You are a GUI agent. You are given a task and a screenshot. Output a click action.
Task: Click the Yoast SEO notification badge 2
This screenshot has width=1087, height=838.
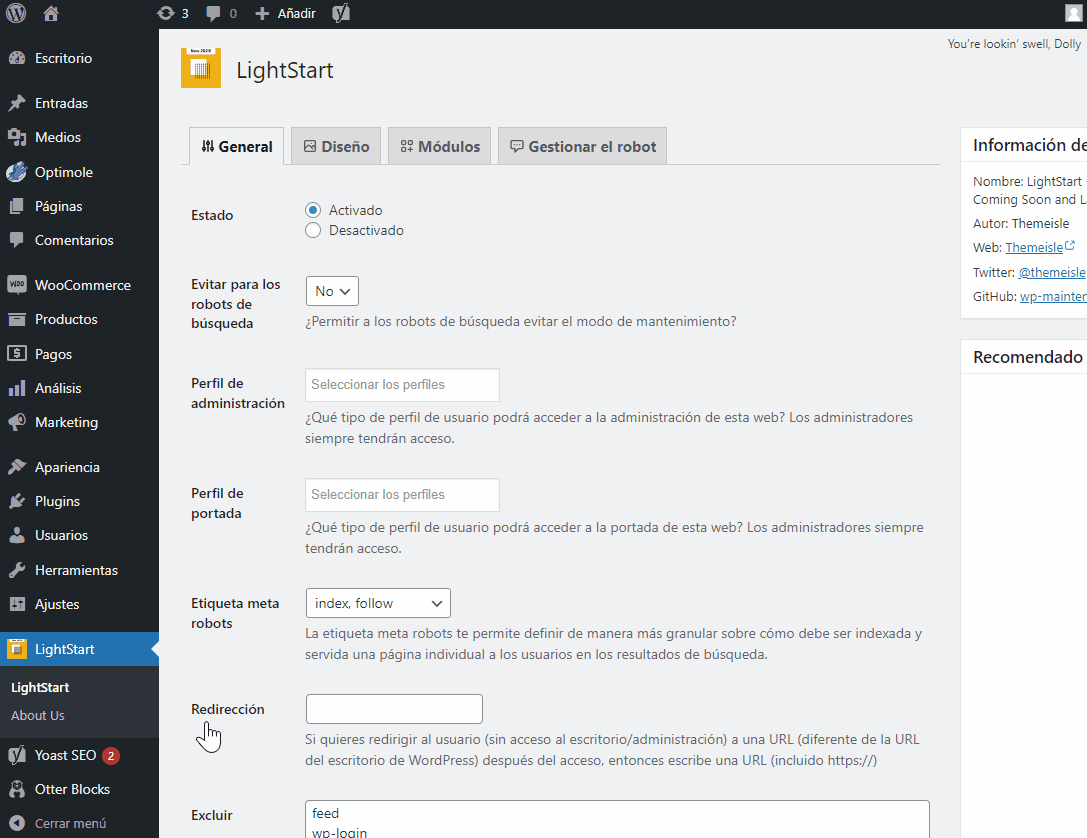tap(111, 756)
